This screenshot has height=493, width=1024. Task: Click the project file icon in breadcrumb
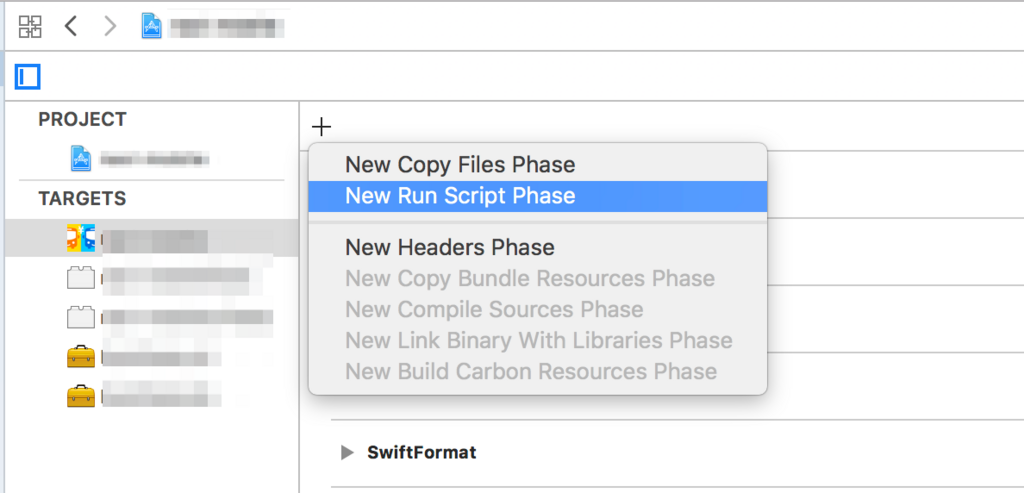point(151,26)
